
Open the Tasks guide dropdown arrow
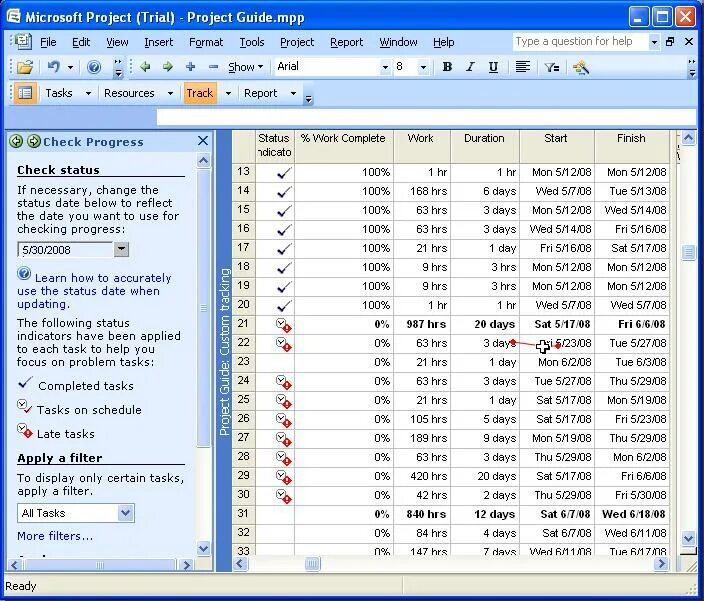click(x=88, y=93)
